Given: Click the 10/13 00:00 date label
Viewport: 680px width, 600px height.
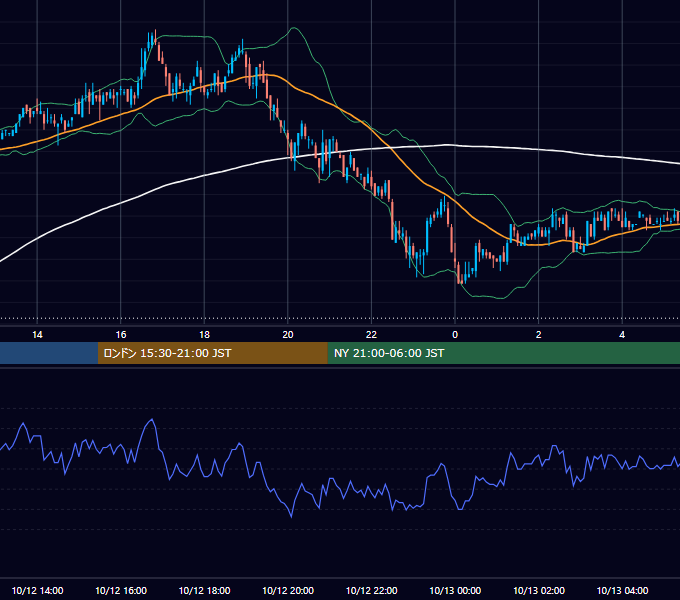Looking at the screenshot, I should click(x=455, y=590).
